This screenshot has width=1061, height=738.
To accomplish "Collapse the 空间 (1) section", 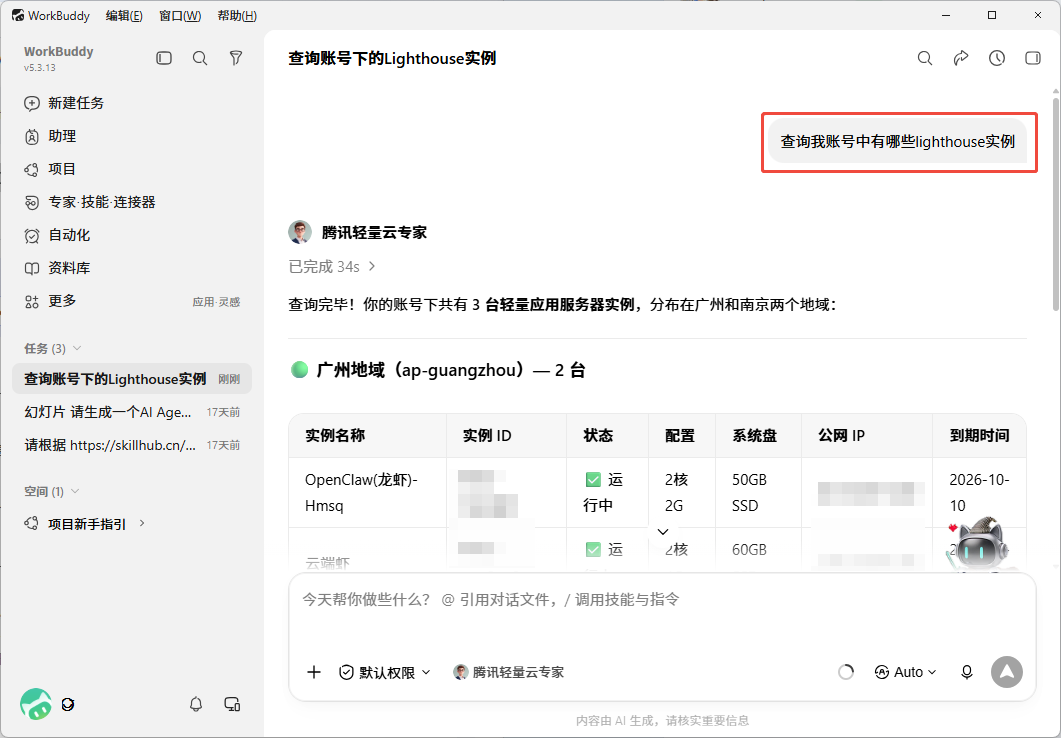I will [74, 490].
